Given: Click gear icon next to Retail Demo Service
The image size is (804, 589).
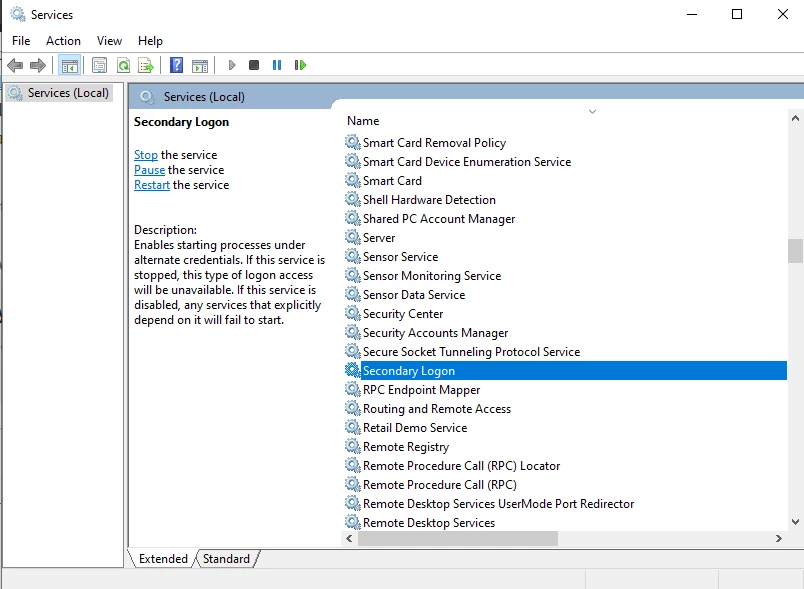Looking at the screenshot, I should click(352, 426).
